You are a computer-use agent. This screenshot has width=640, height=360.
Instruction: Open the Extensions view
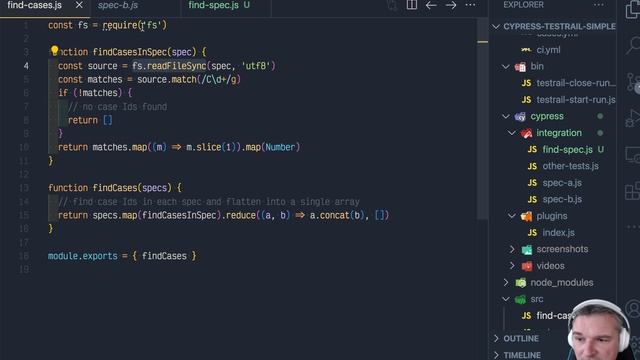coord(633,191)
